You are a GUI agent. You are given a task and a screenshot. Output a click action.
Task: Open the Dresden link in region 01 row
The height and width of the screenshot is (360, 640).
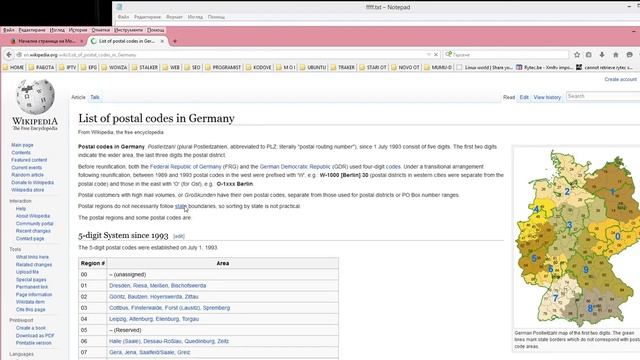tap(119, 286)
